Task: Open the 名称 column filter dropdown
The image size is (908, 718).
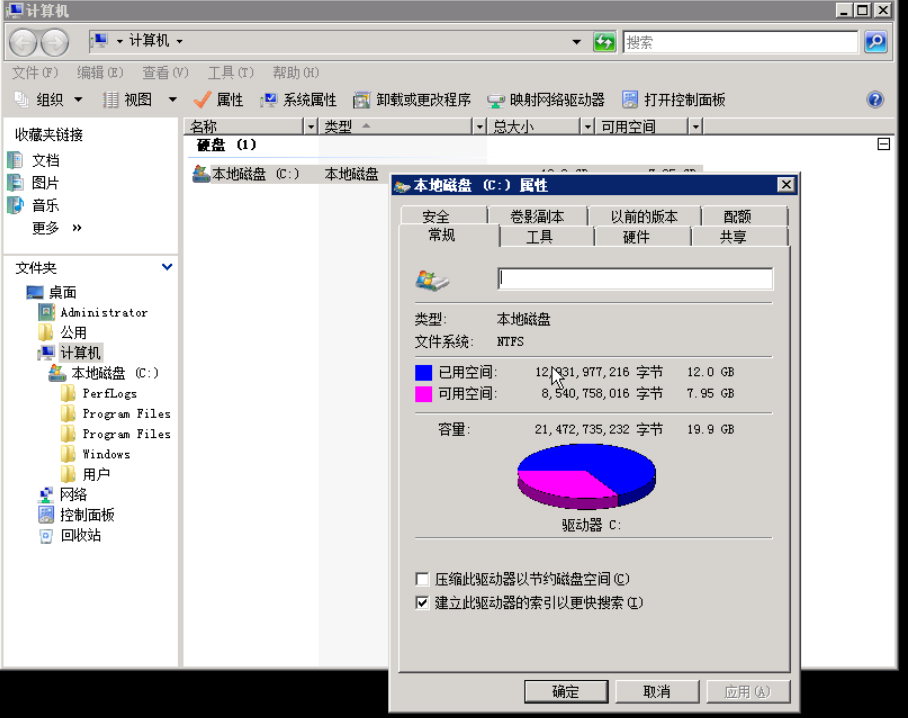Action: point(311,126)
